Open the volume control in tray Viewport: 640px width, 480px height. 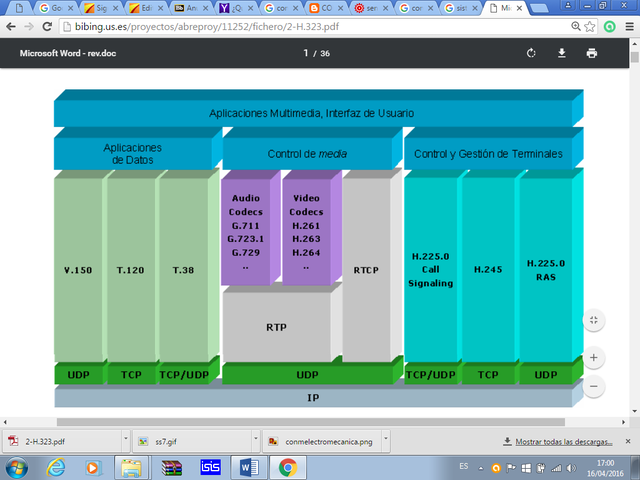[x=572, y=468]
